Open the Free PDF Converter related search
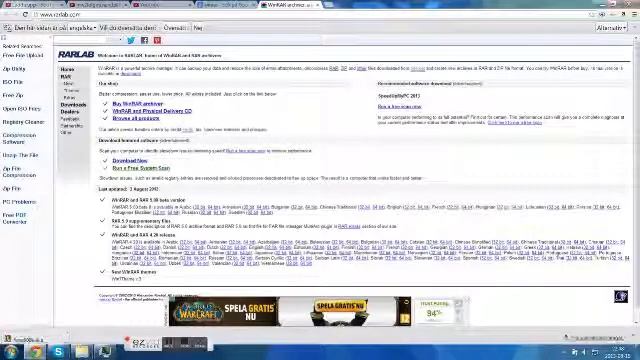The height and width of the screenshot is (360, 640). (x=15, y=218)
